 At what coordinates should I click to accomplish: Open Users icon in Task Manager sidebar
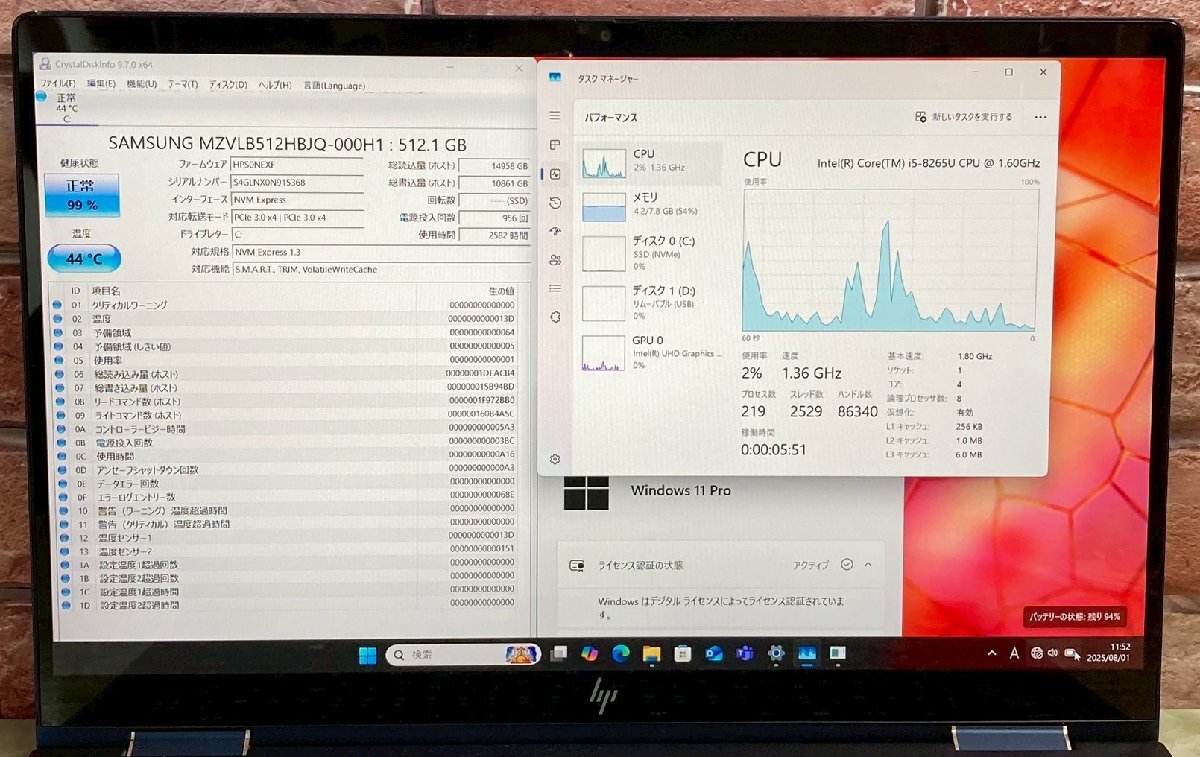(555, 260)
